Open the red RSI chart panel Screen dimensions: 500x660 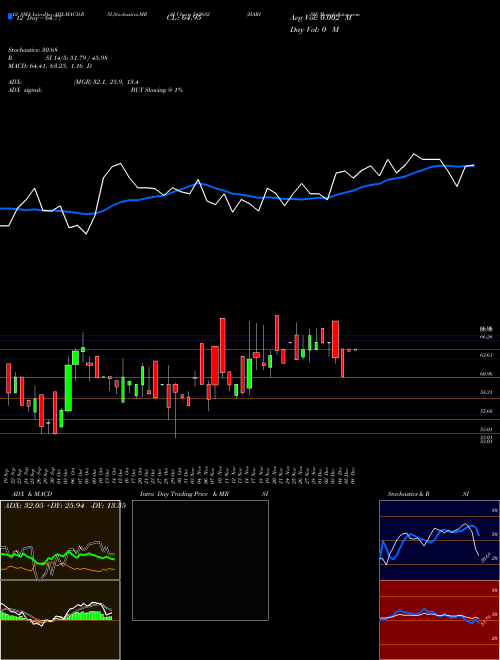click(x=439, y=620)
